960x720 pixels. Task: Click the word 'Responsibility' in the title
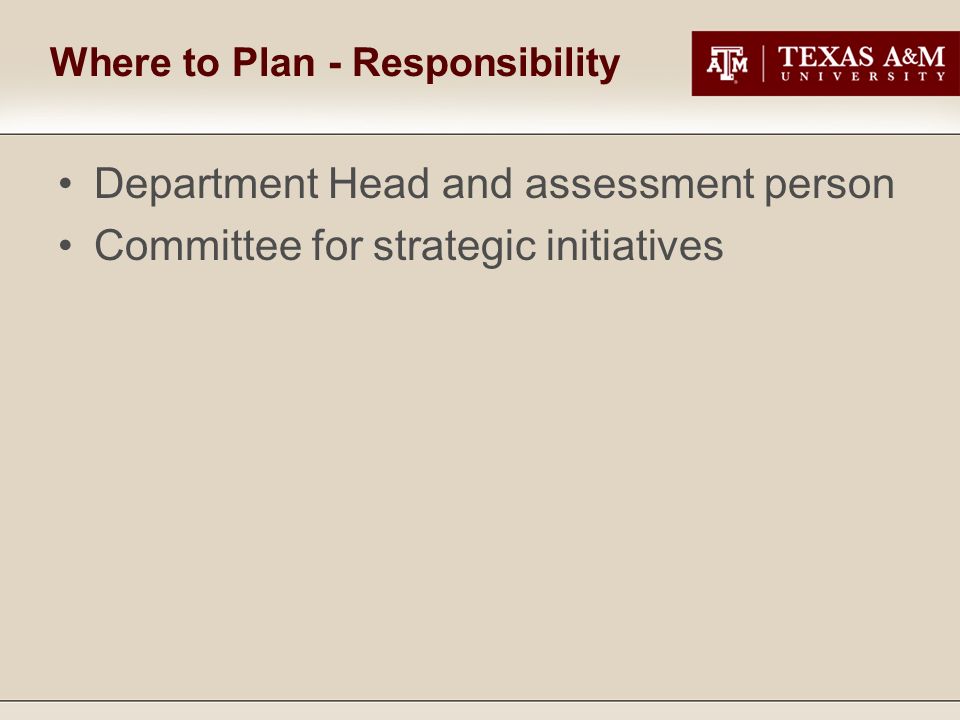pos(487,63)
